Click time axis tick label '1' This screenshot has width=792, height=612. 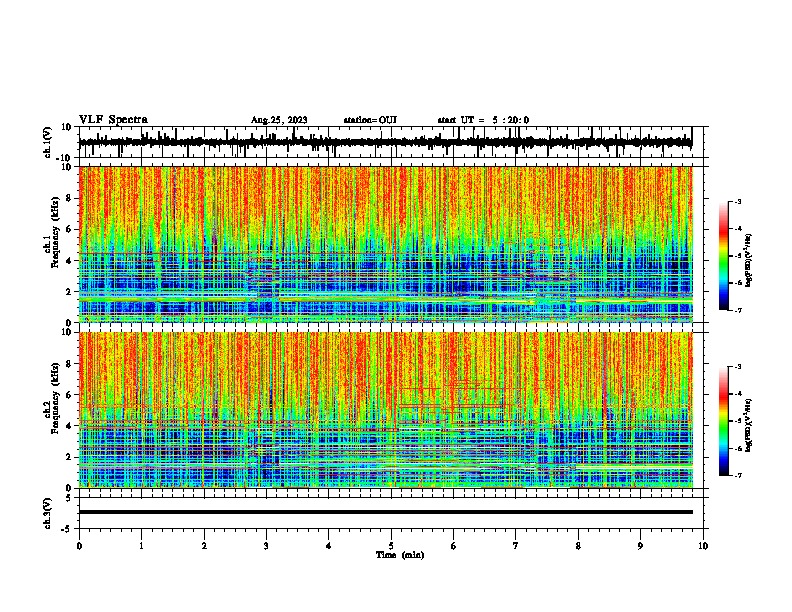(x=141, y=546)
